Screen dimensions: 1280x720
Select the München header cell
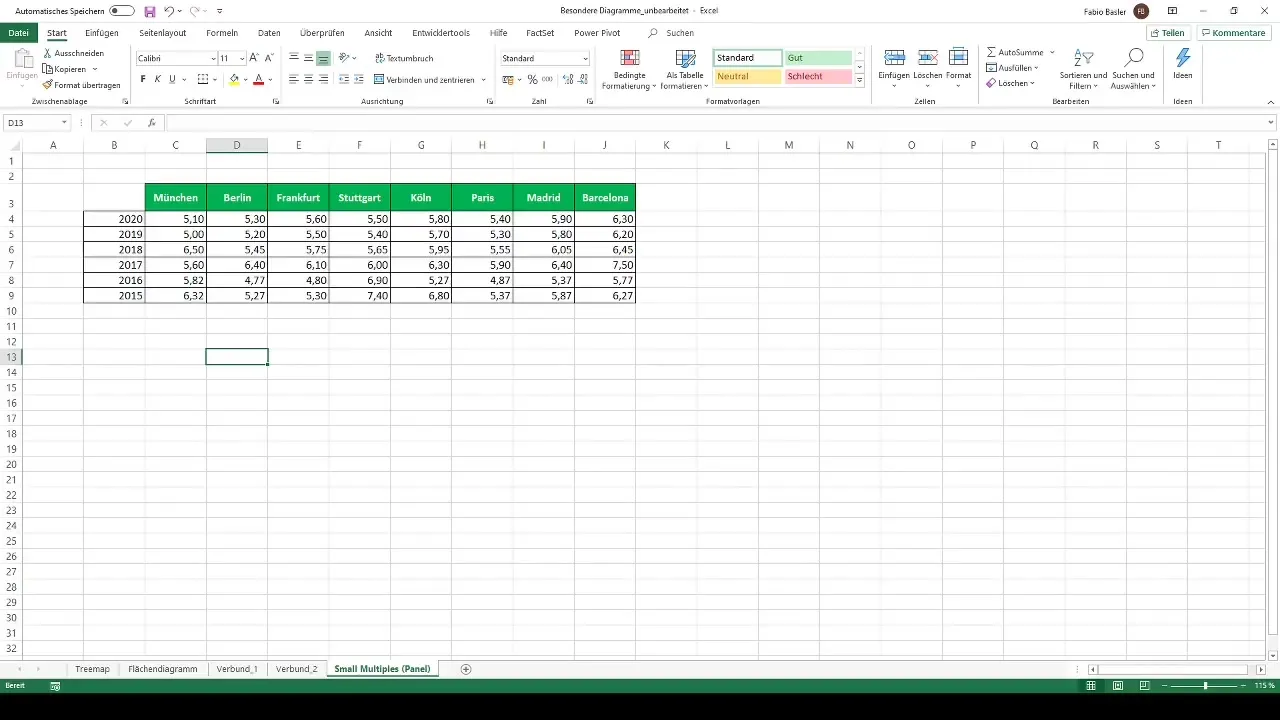tap(175, 198)
